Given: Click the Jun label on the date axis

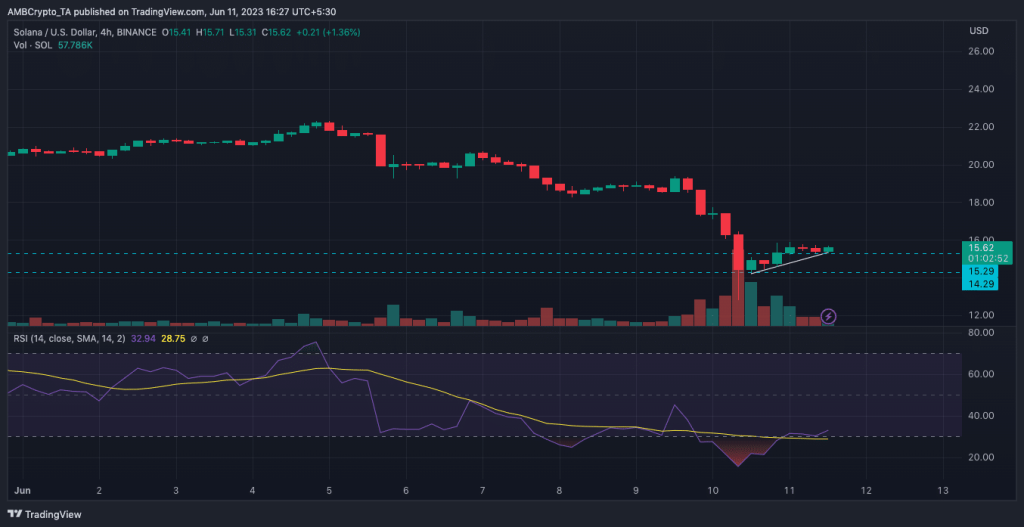Looking at the screenshot, I should 22,490.
